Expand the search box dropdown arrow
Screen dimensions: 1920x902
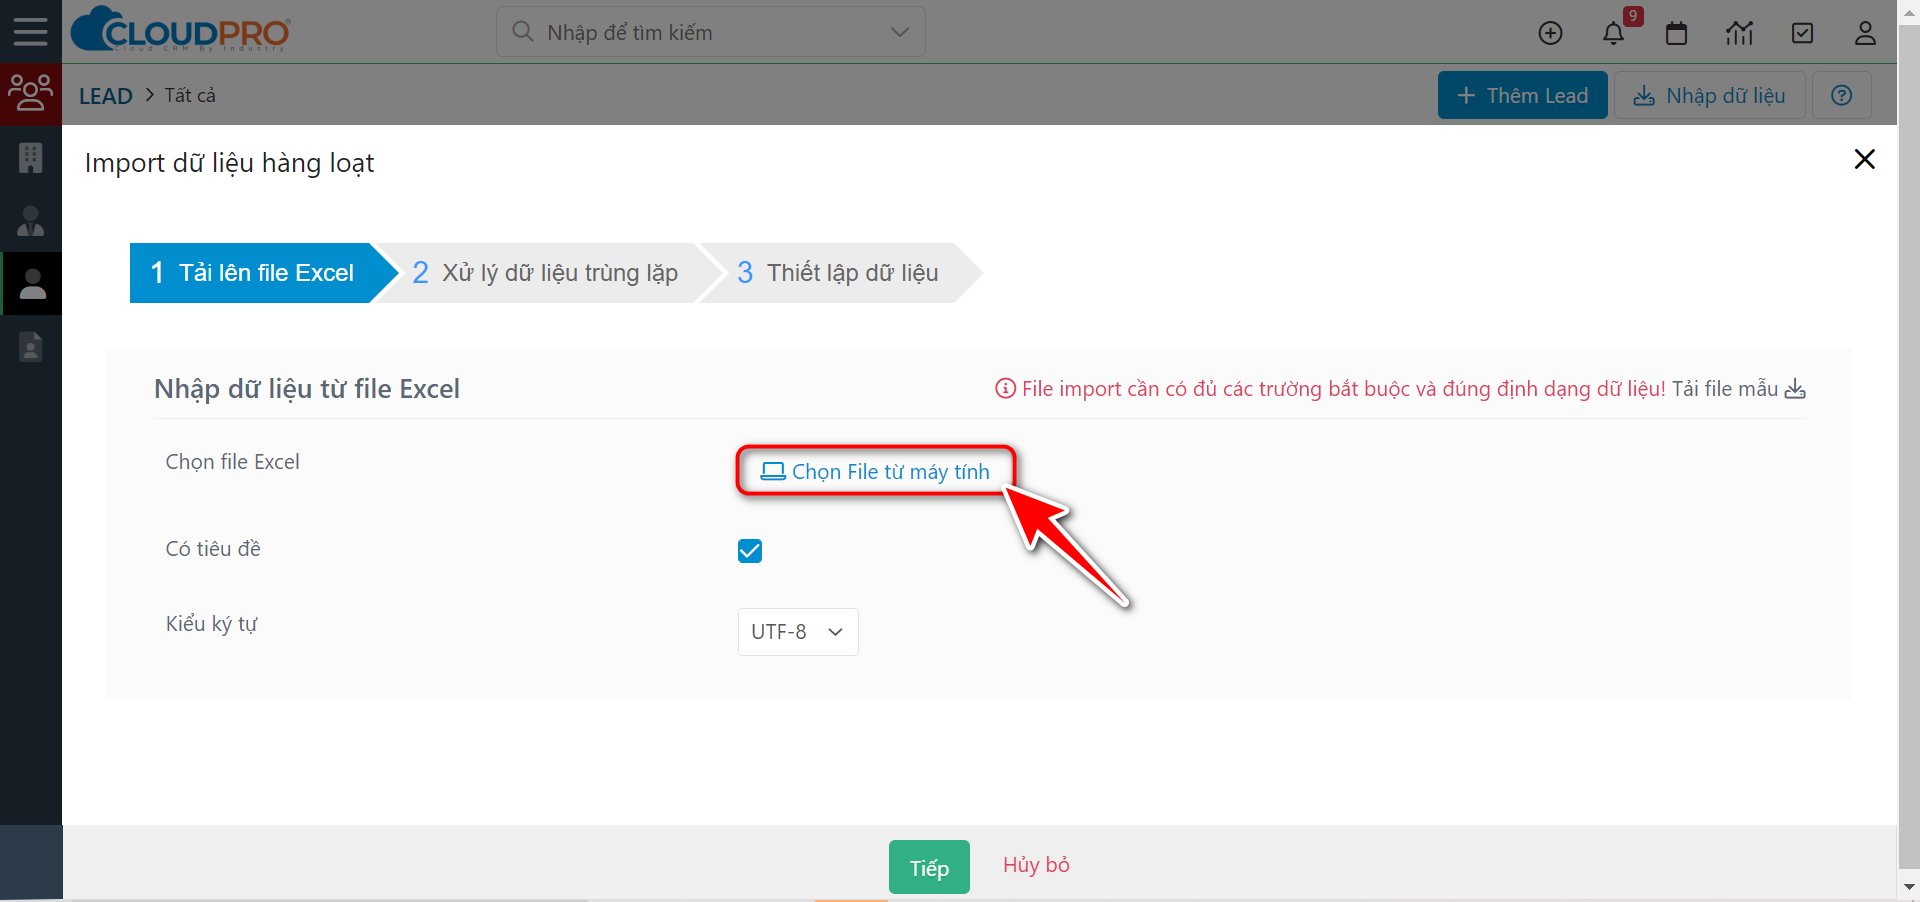click(x=899, y=32)
